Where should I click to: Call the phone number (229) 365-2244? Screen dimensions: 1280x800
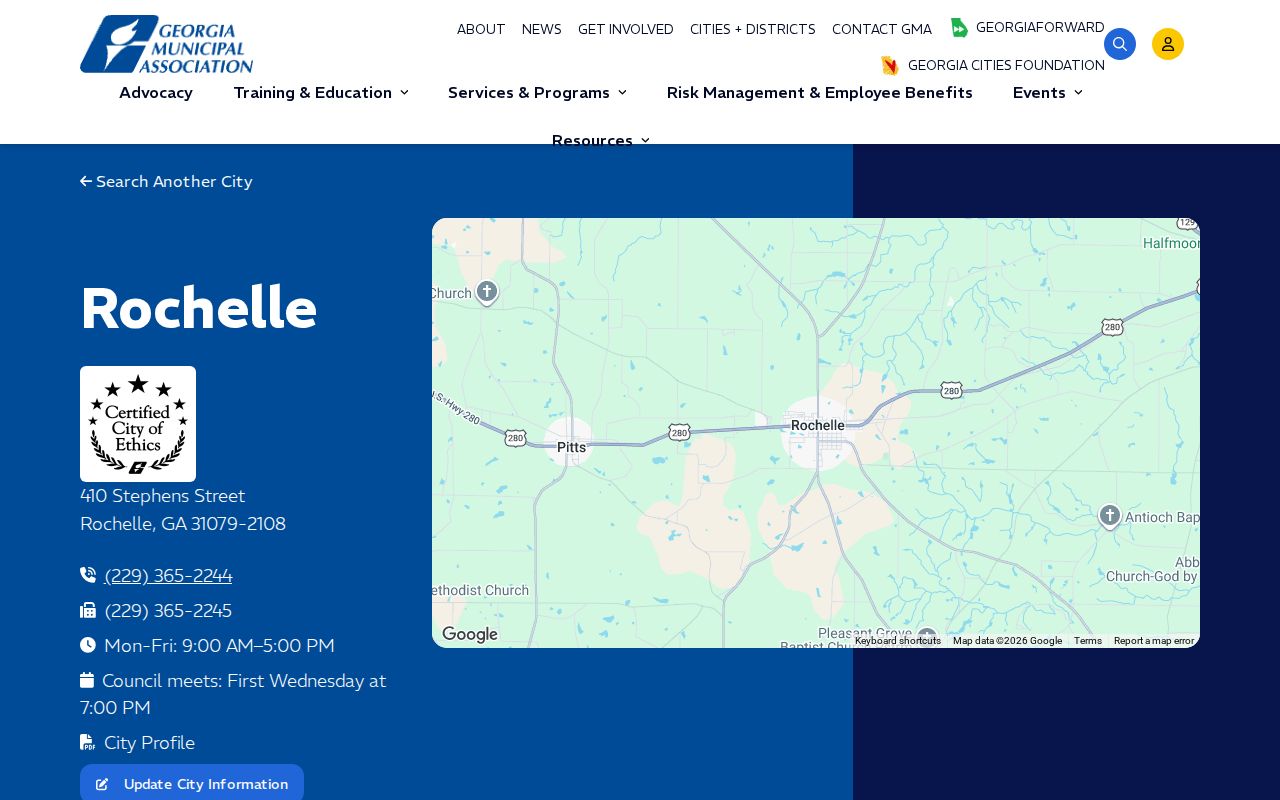tap(168, 576)
